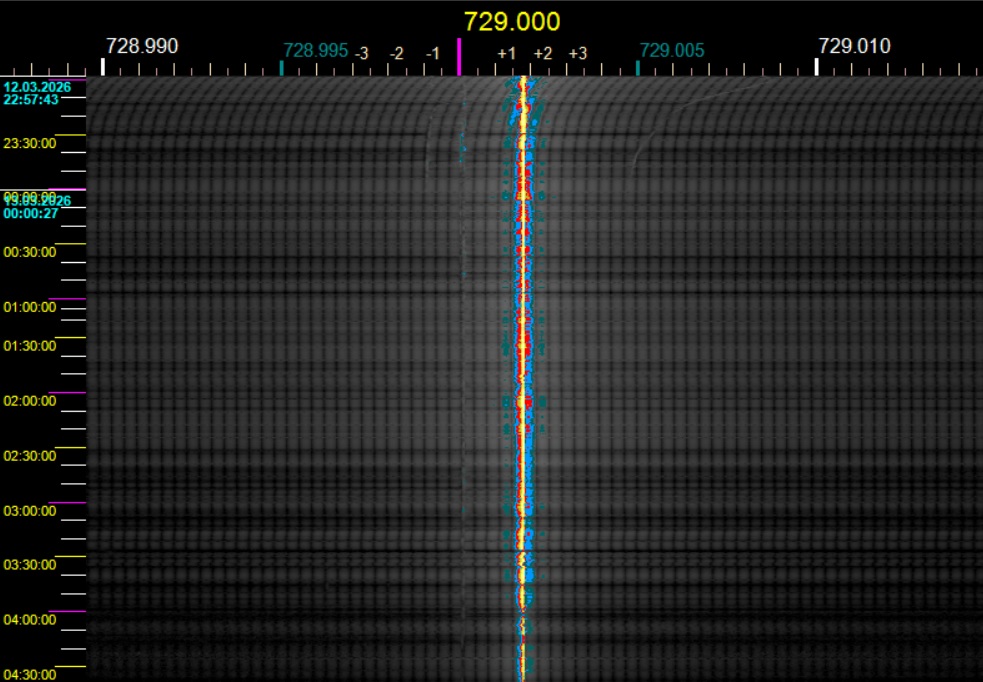Click the 04:30:00 time axis label
This screenshot has width=983, height=682.
[30, 674]
